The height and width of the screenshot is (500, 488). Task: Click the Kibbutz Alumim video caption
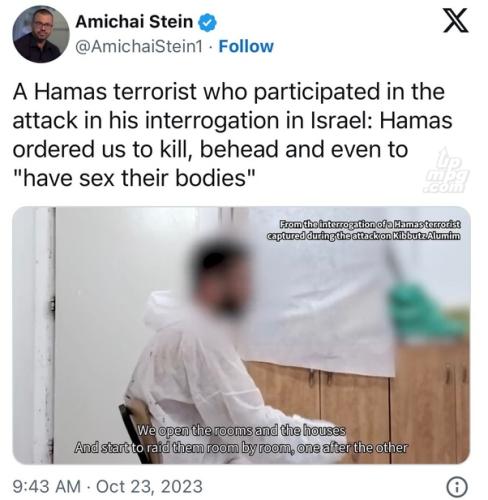coord(364,230)
